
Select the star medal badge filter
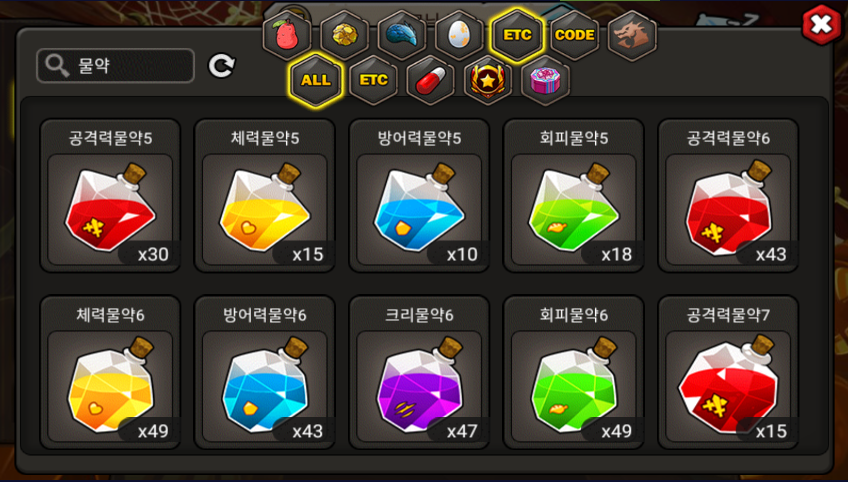pyautogui.click(x=488, y=81)
